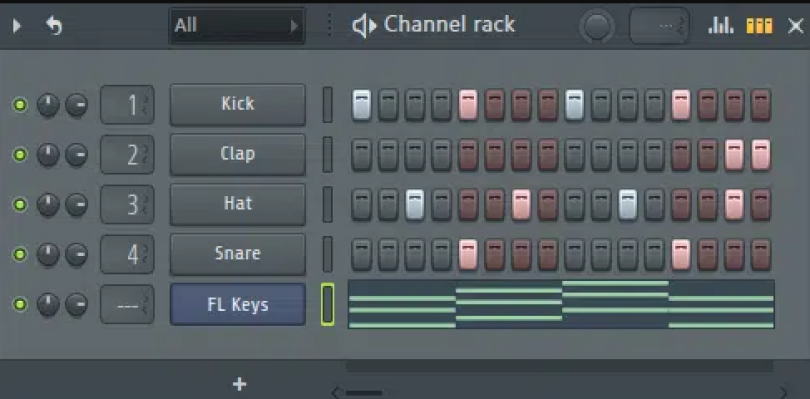Add a new channel with plus button
The height and width of the screenshot is (399, 810).
click(239, 384)
